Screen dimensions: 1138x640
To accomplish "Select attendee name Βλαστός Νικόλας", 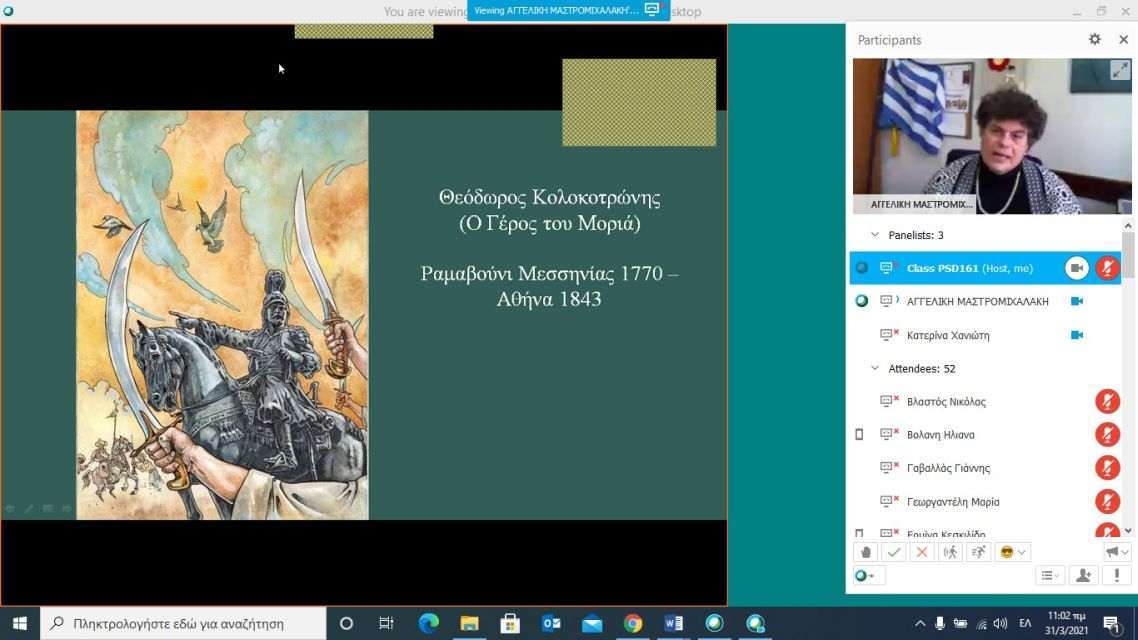I will 946,401.
